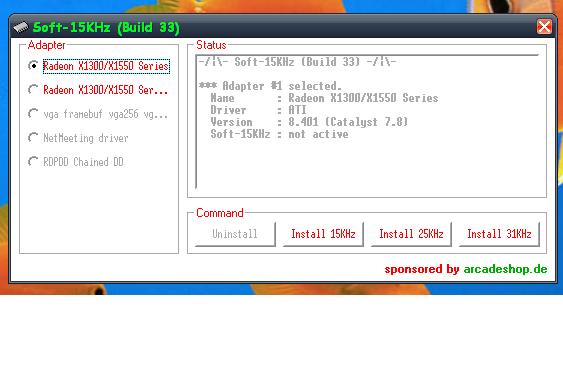This screenshot has height=384, width=563.
Task: Click the 'Name : Radeon X1300/X1550 Series' line
Action: click(x=324, y=98)
